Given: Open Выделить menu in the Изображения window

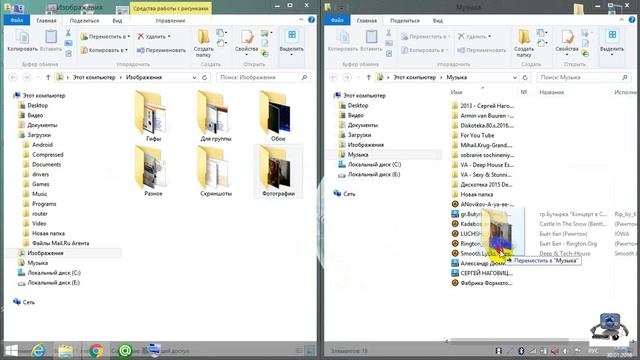Looking at the screenshot, I should coord(291,42).
